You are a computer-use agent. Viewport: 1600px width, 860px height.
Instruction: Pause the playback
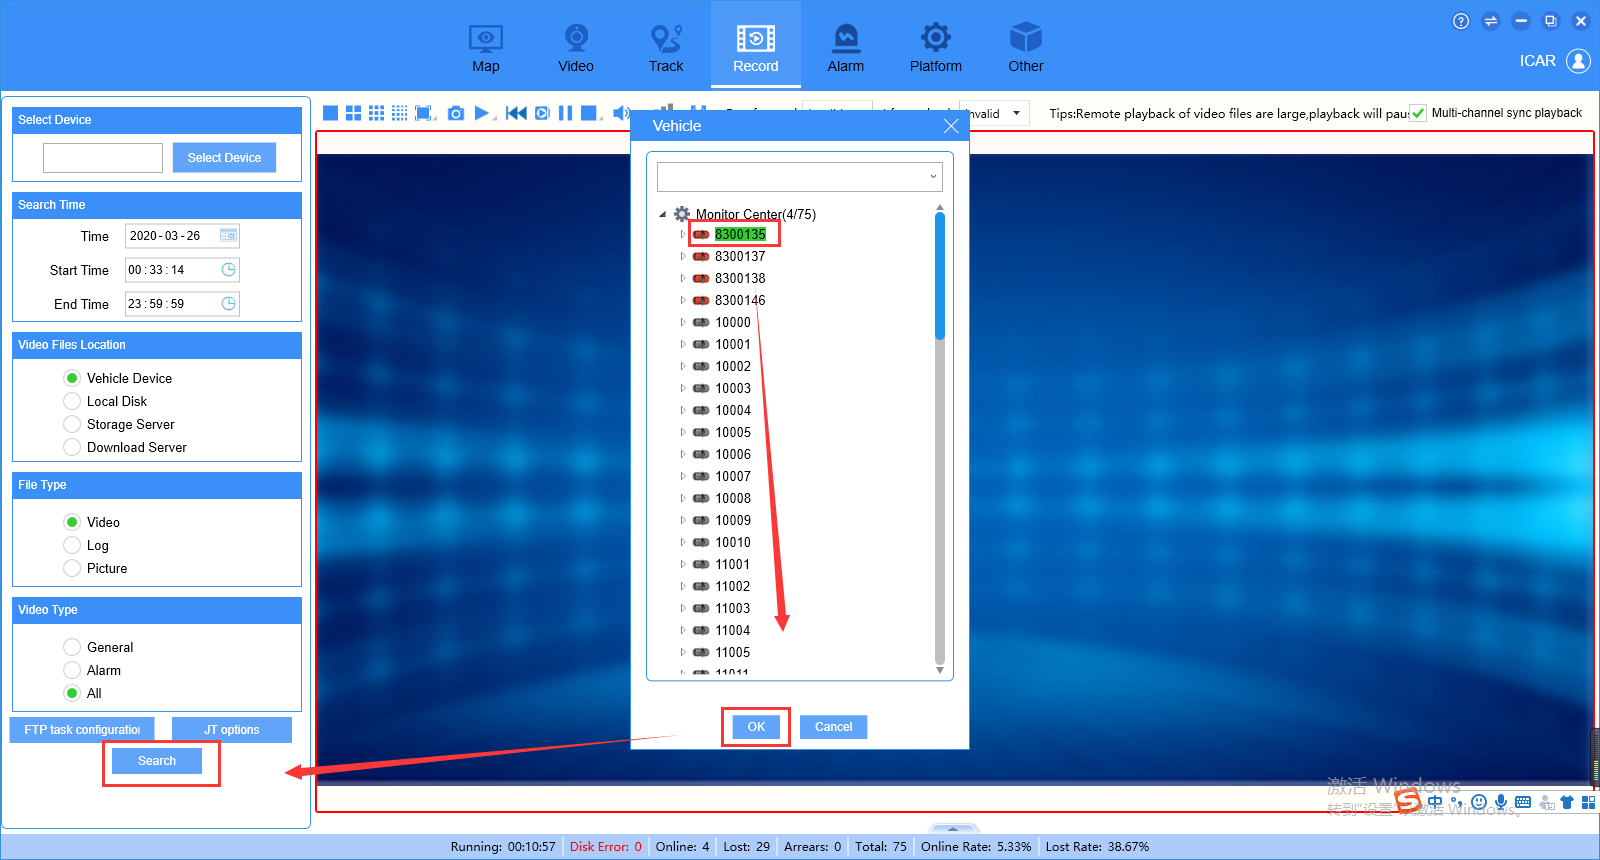point(565,113)
